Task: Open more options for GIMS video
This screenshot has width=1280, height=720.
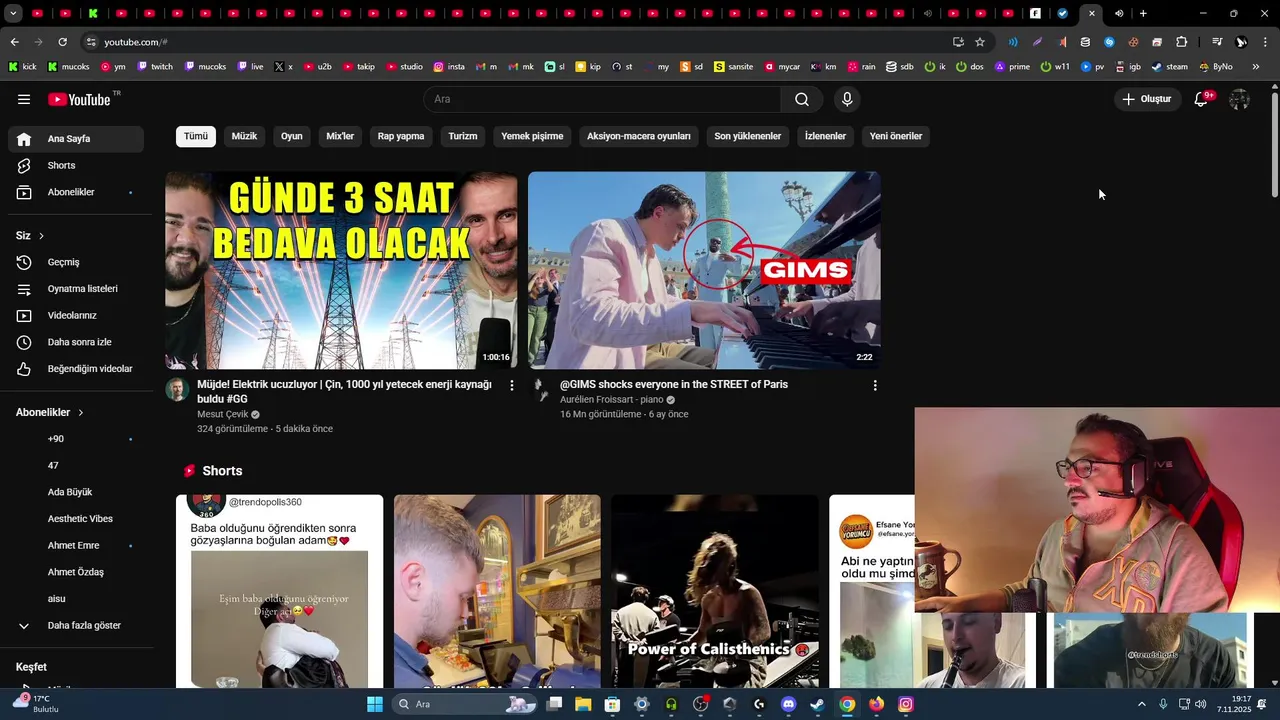Action: 875,385
